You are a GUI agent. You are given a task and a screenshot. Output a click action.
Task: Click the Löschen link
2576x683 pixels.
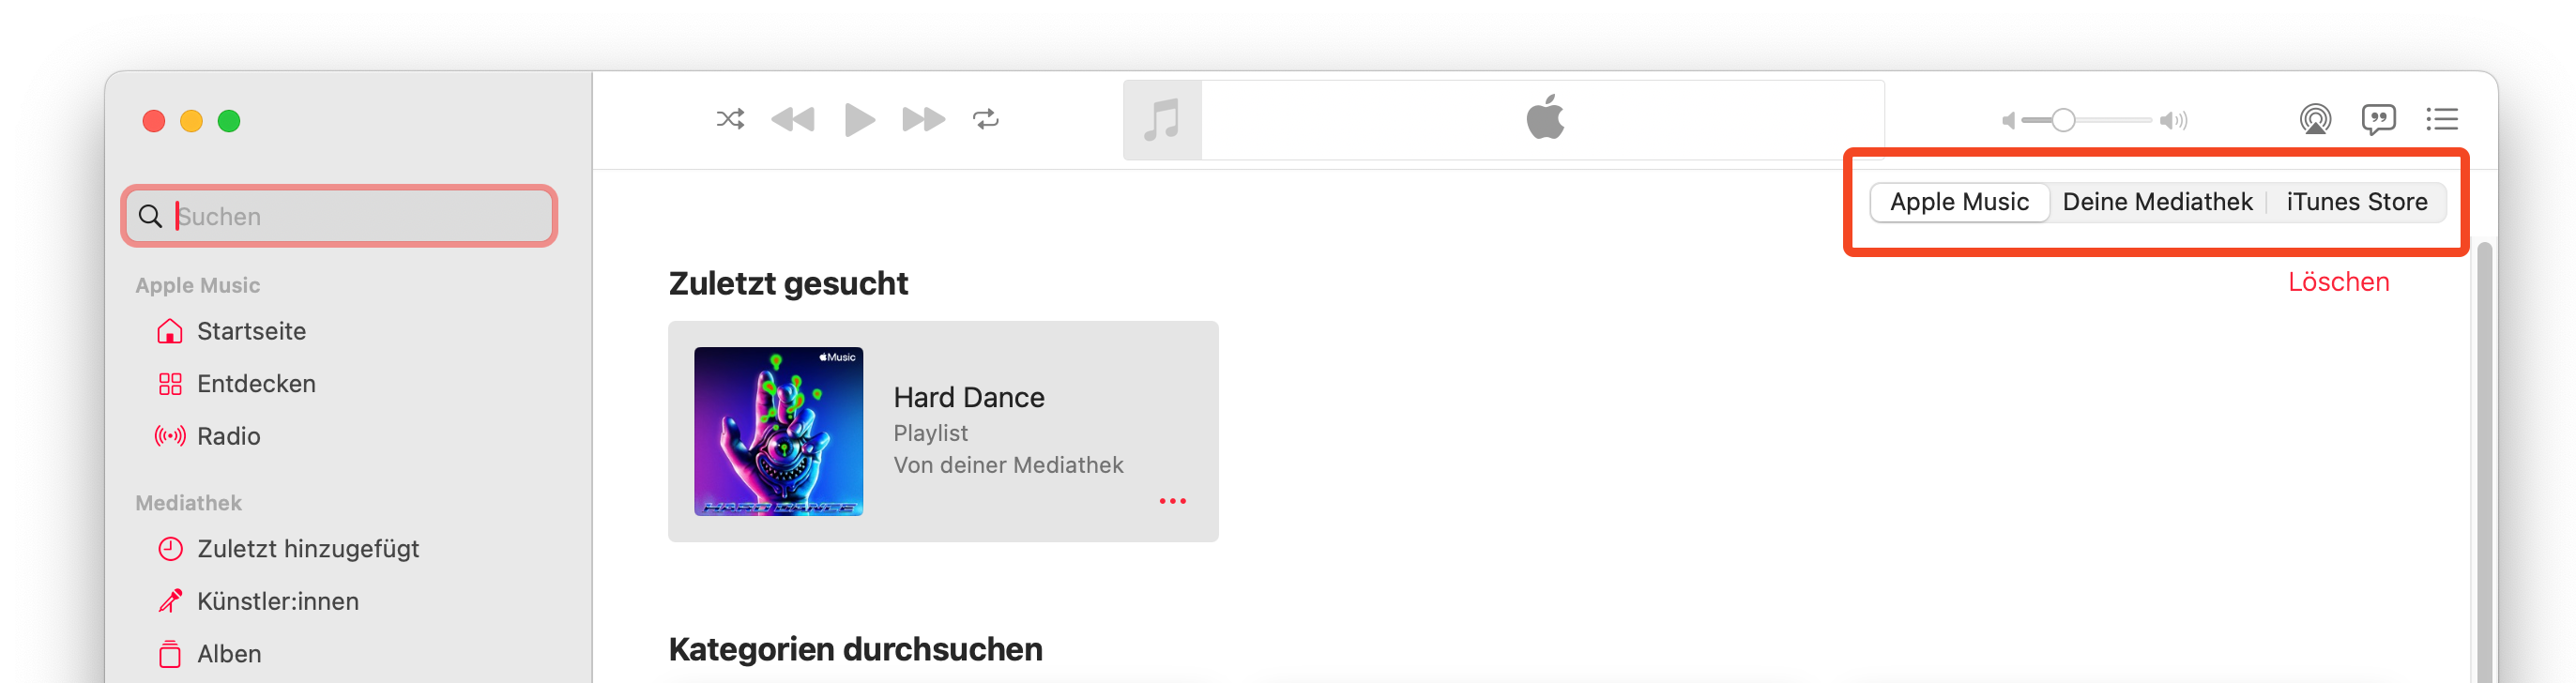[x=2338, y=282]
